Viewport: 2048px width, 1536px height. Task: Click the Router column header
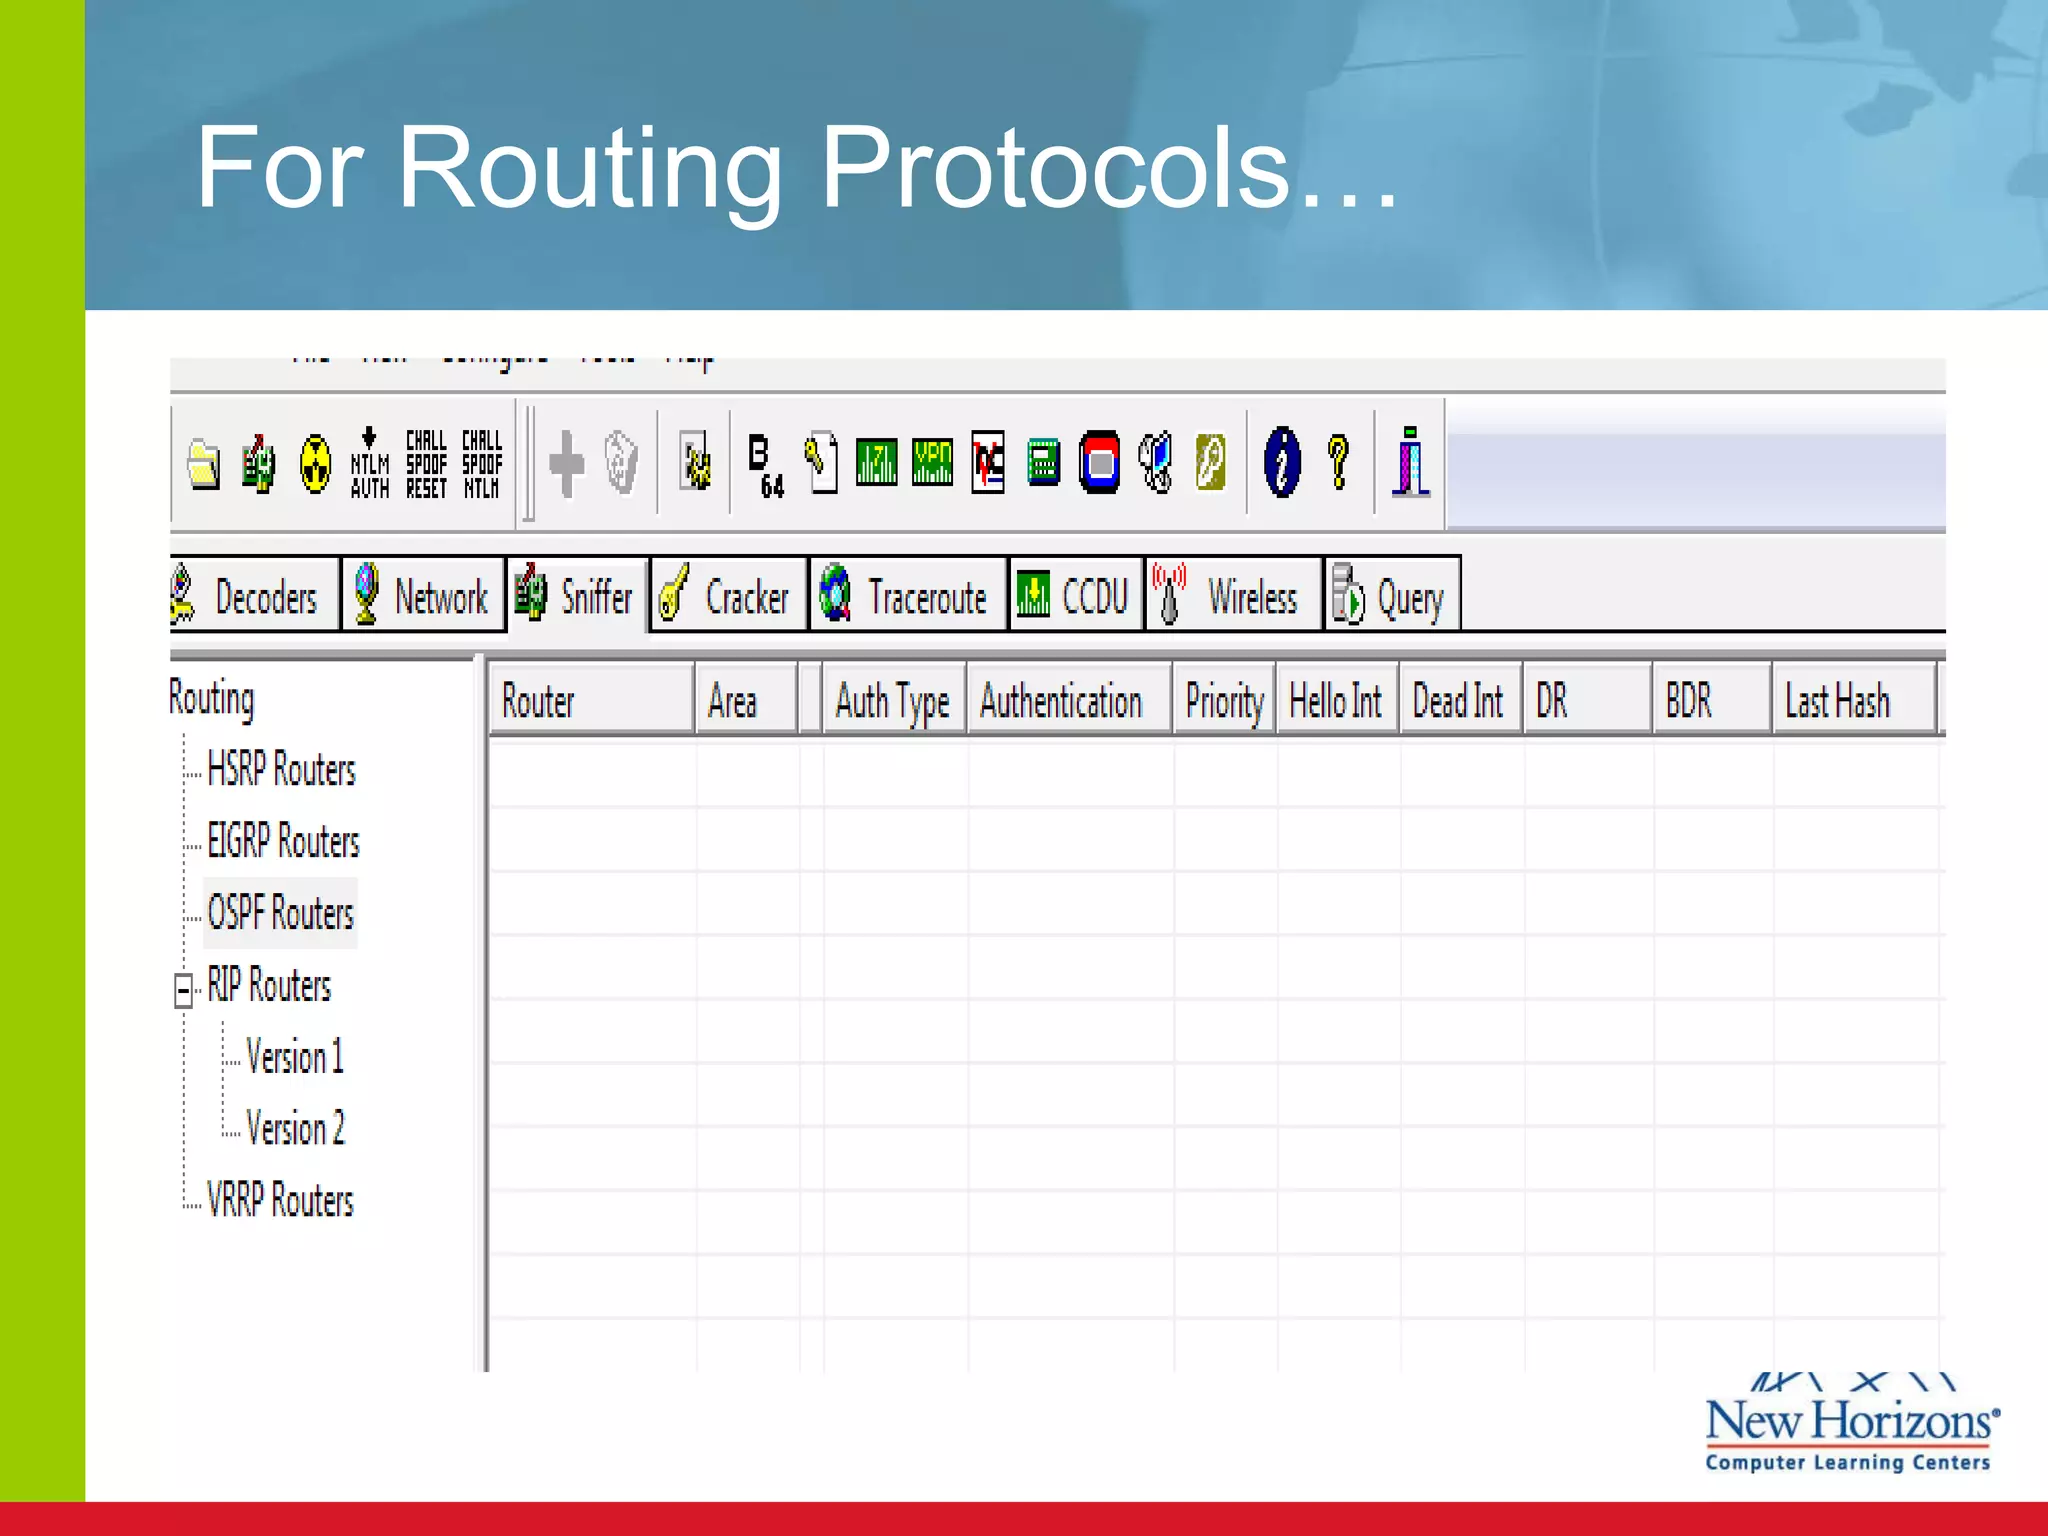tap(590, 701)
